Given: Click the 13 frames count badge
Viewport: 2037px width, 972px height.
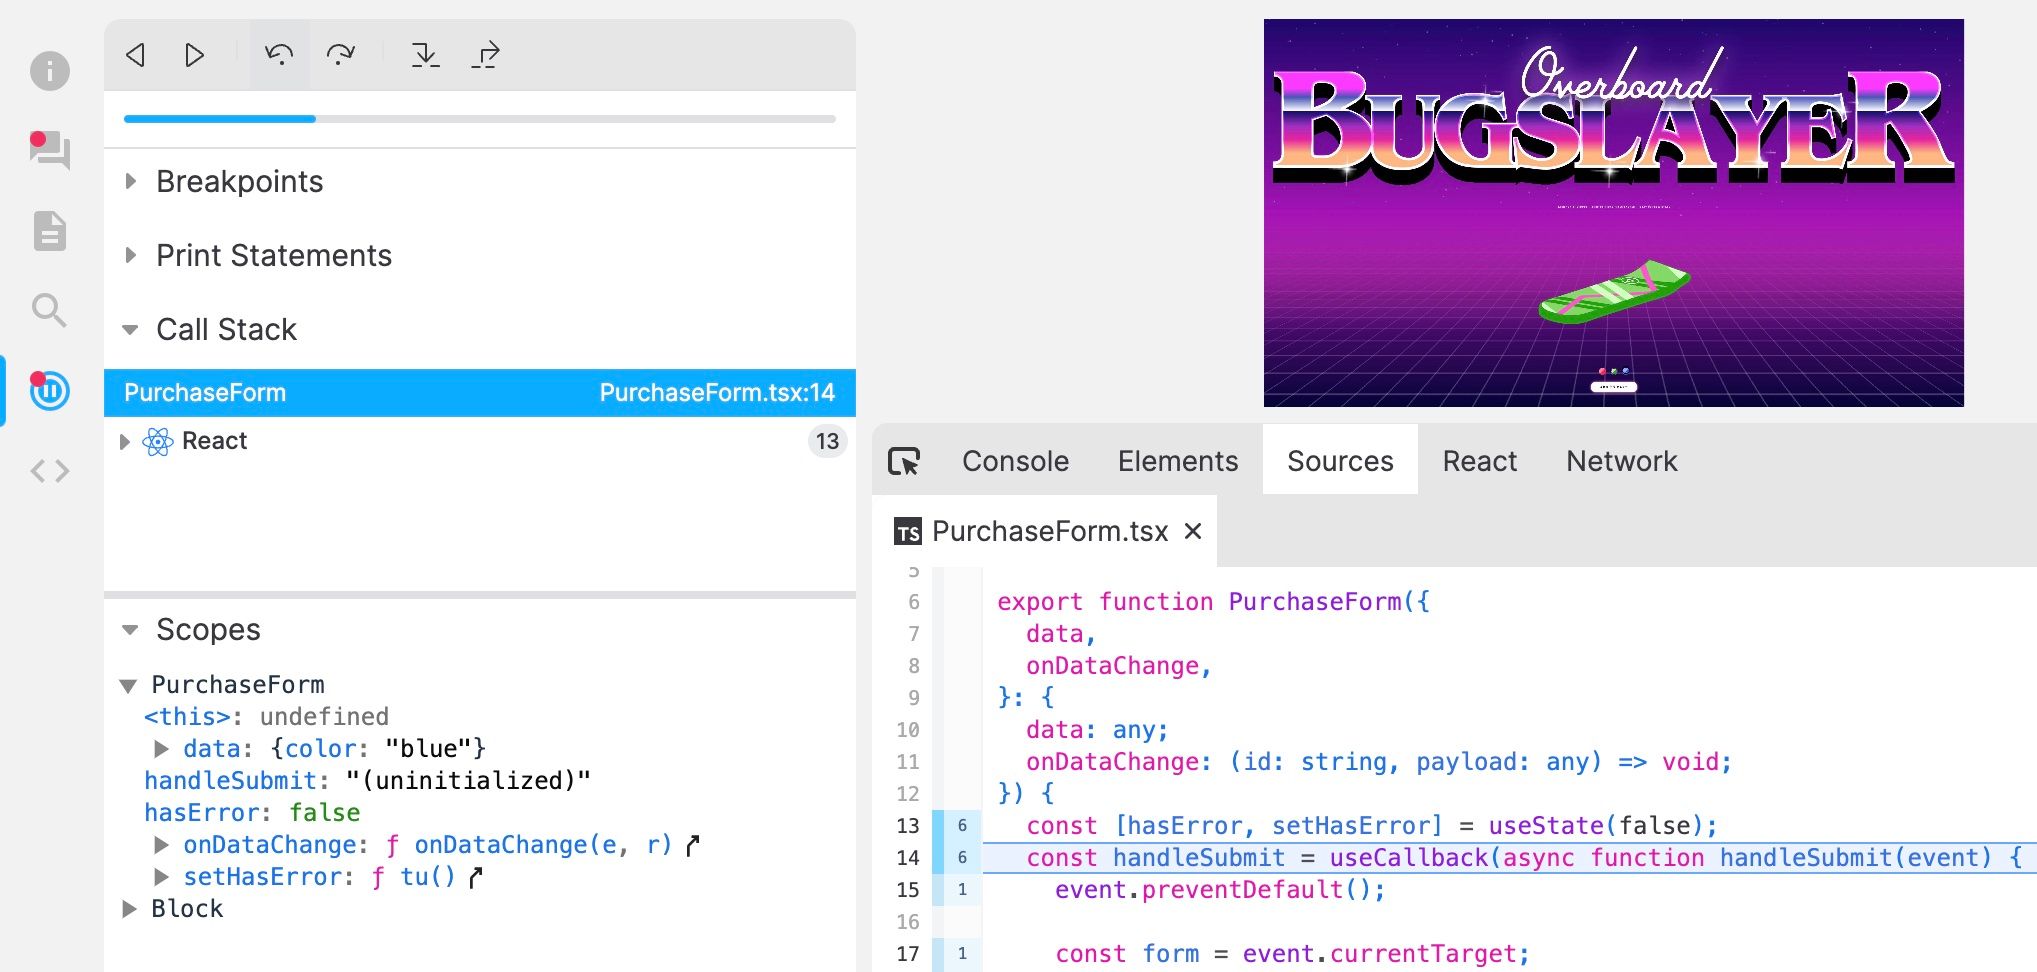Looking at the screenshot, I should tap(827, 442).
